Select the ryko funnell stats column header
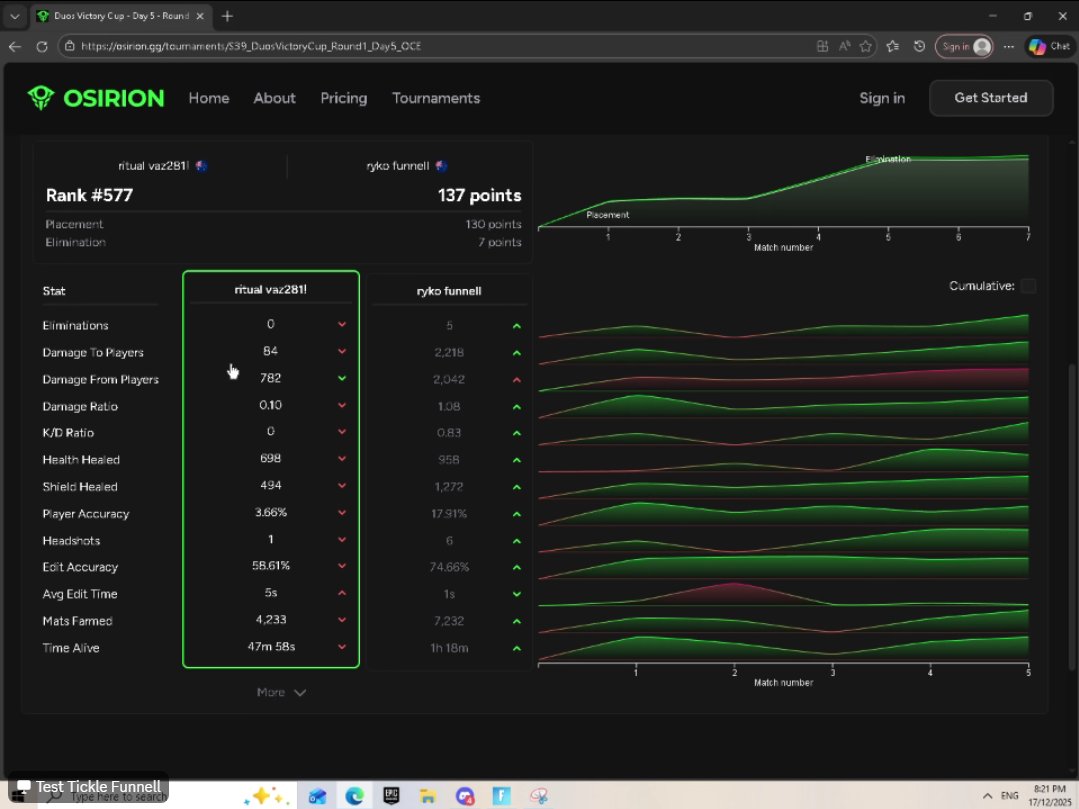This screenshot has width=1079, height=809. (x=449, y=291)
